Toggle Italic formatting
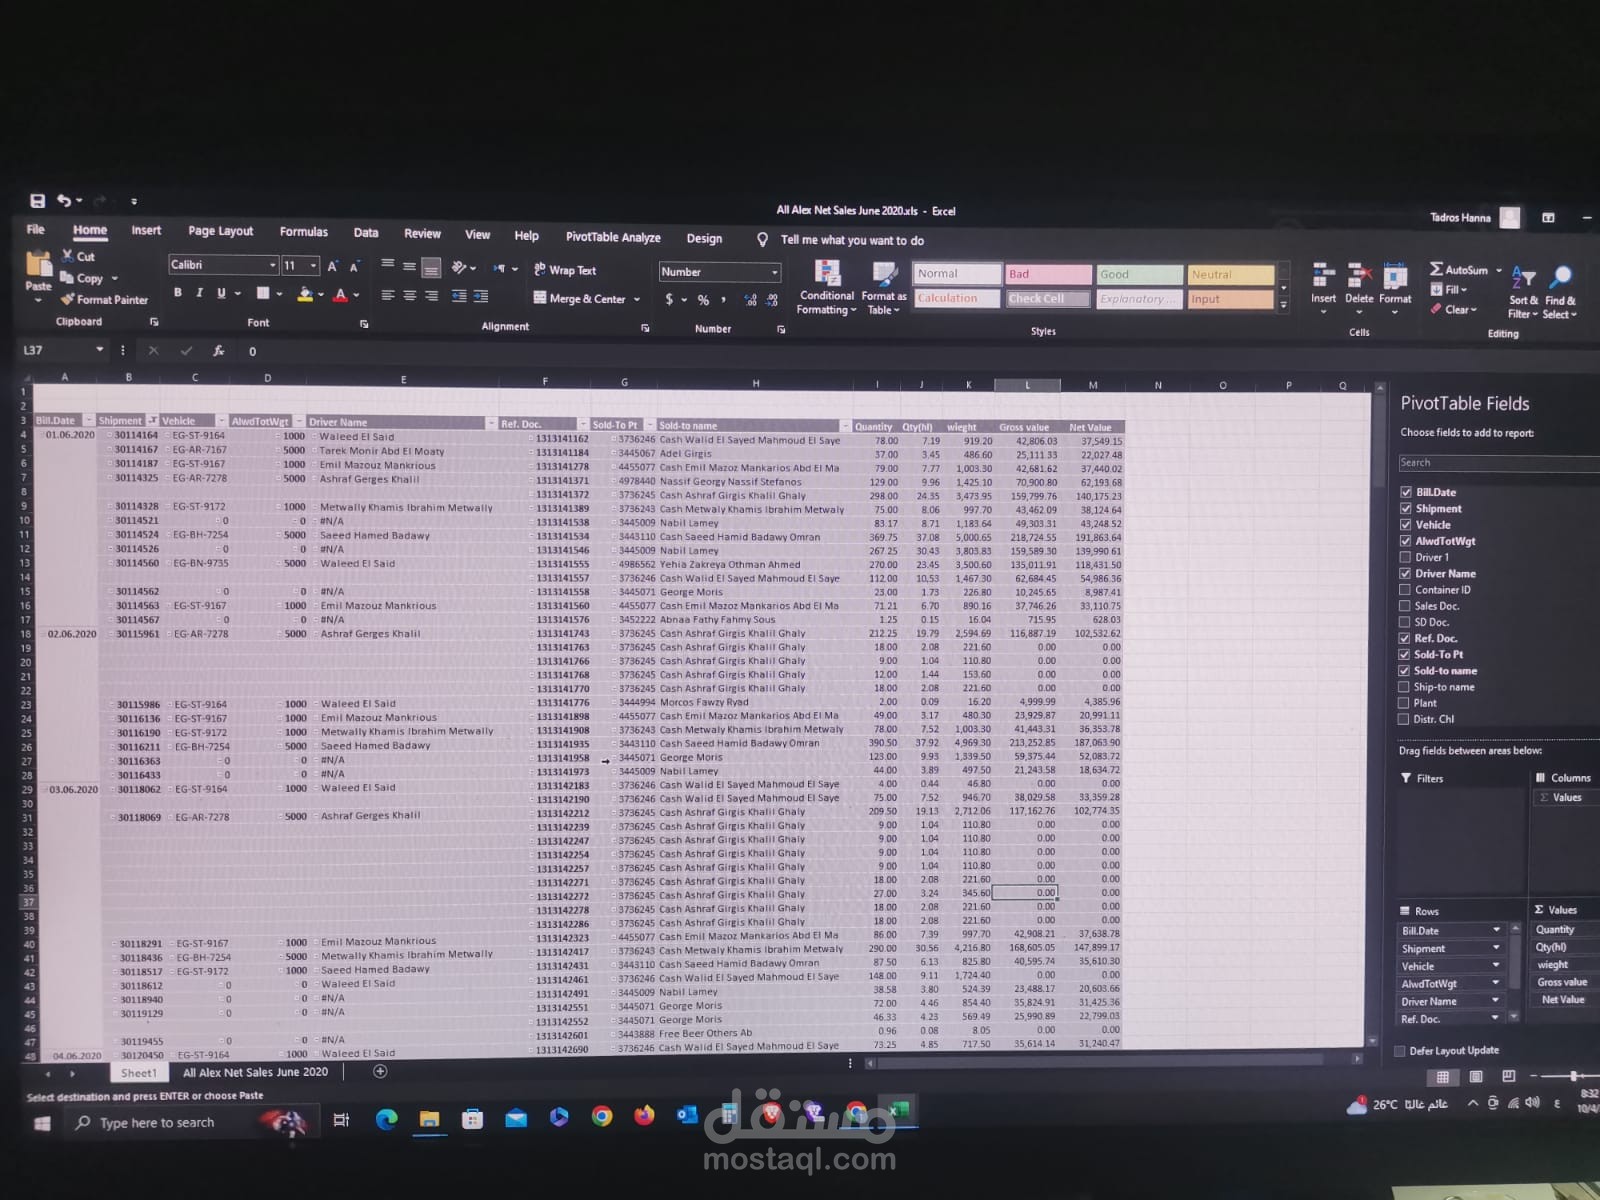The height and width of the screenshot is (1200, 1600). (x=200, y=293)
